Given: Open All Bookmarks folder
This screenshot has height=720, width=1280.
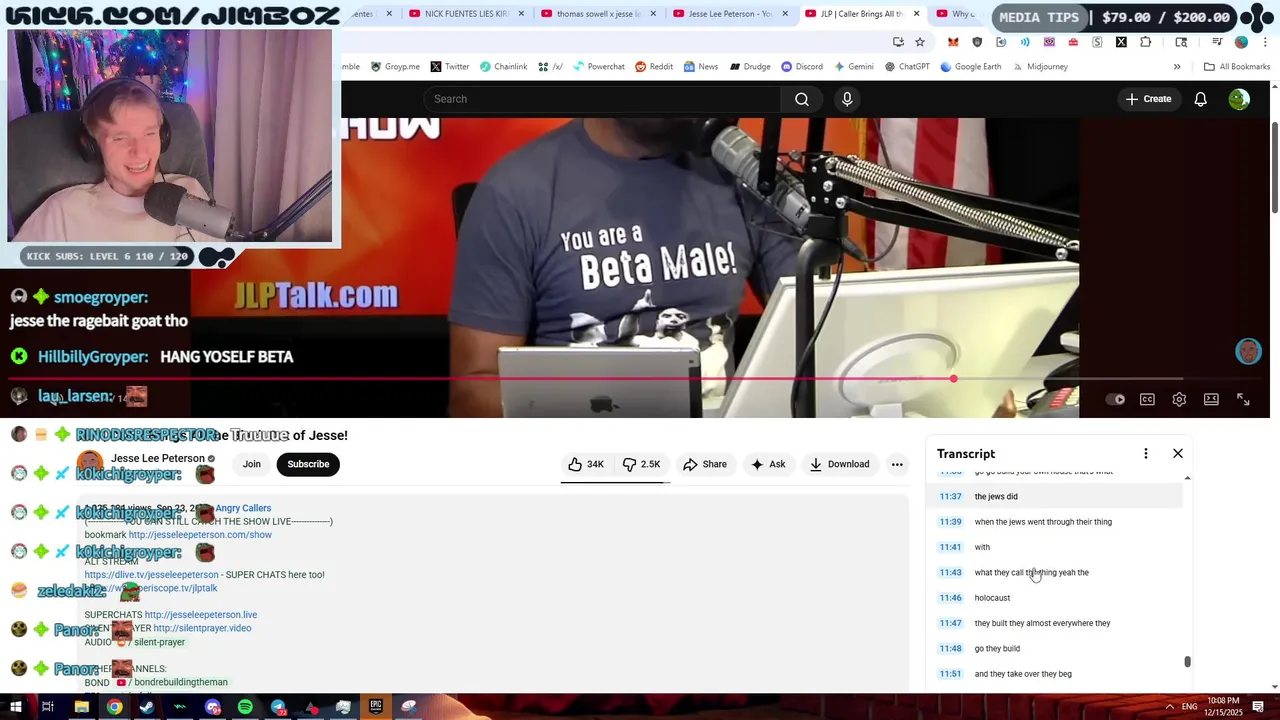Looking at the screenshot, I should [x=1237, y=67].
